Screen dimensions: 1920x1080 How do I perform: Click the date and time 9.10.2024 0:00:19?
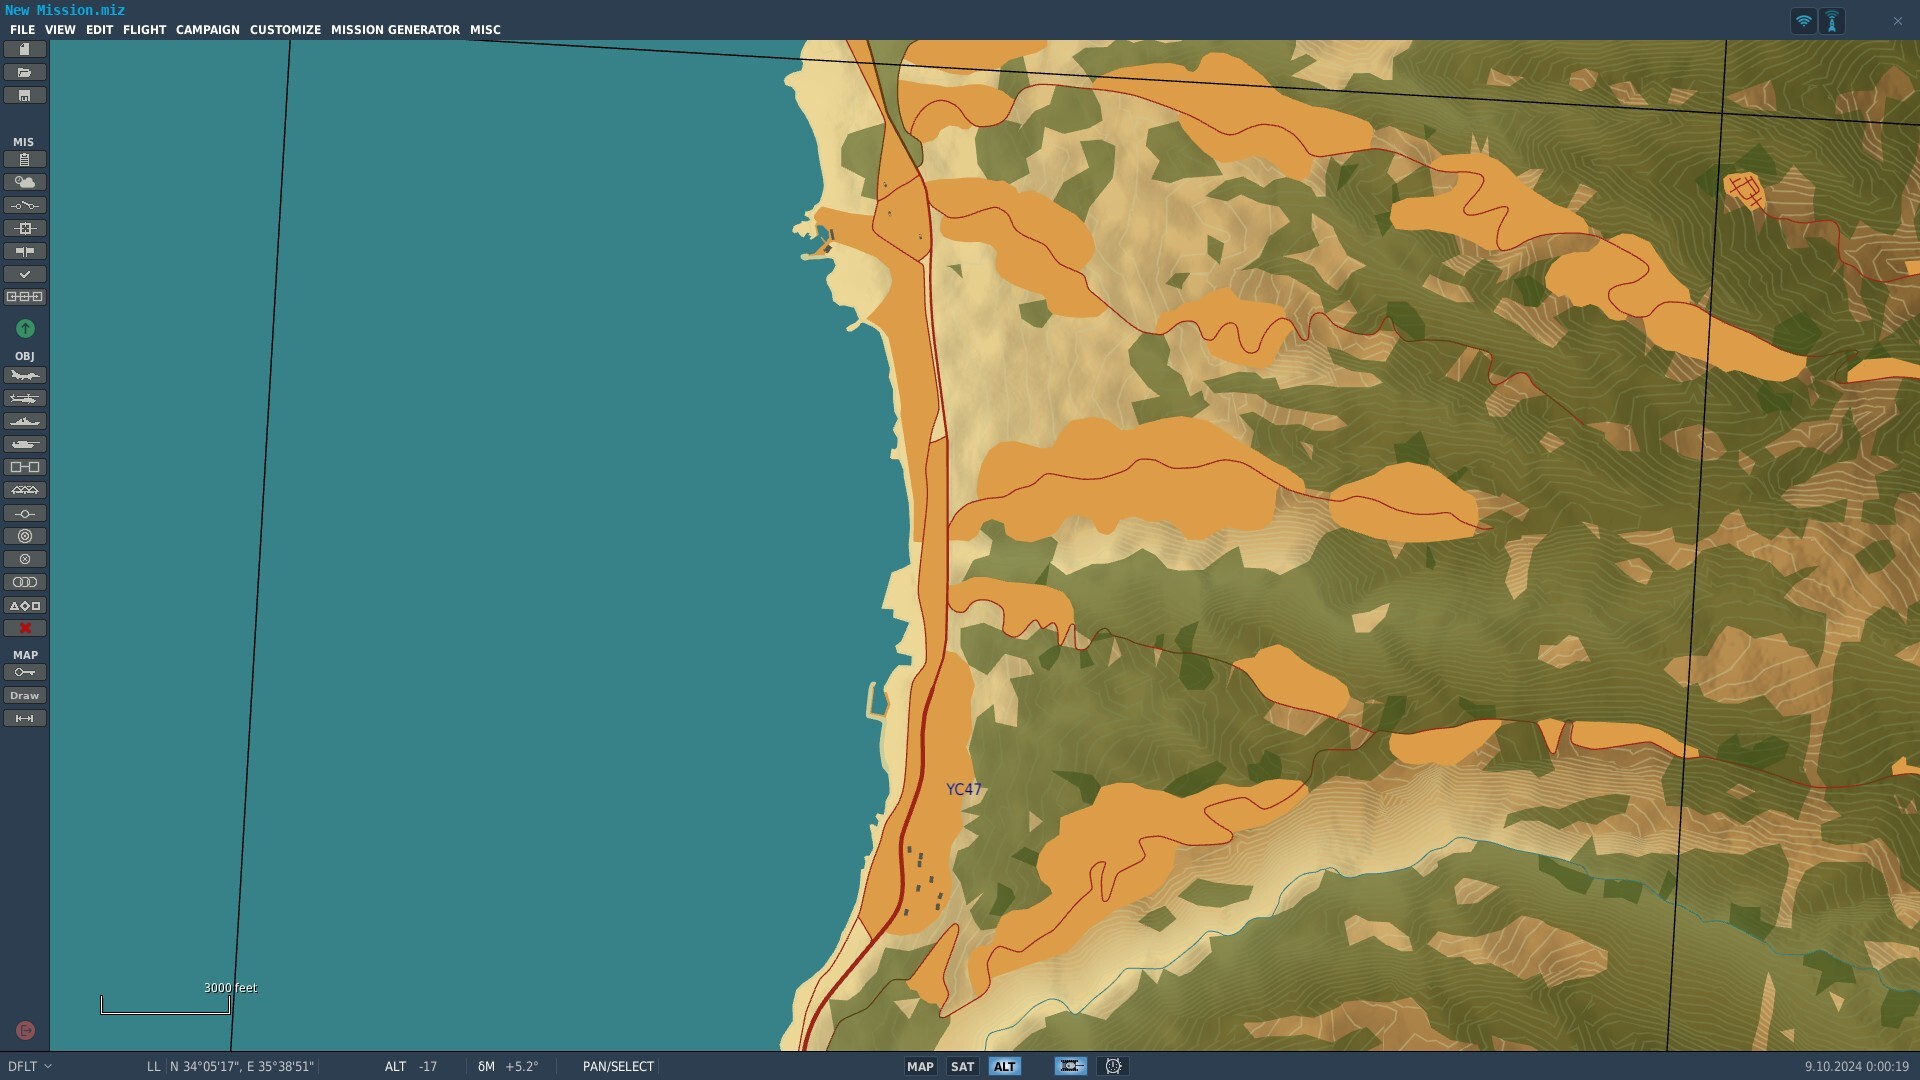(x=1856, y=1066)
